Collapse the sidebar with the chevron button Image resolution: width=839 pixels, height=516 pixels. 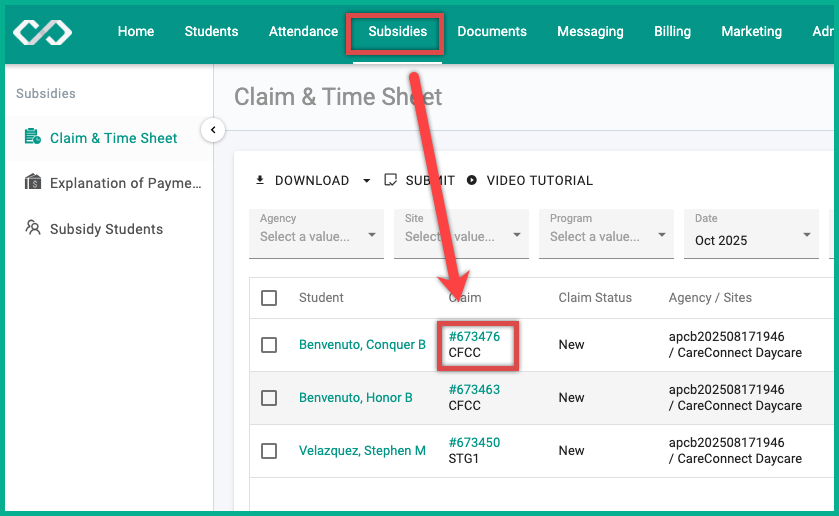tap(213, 130)
